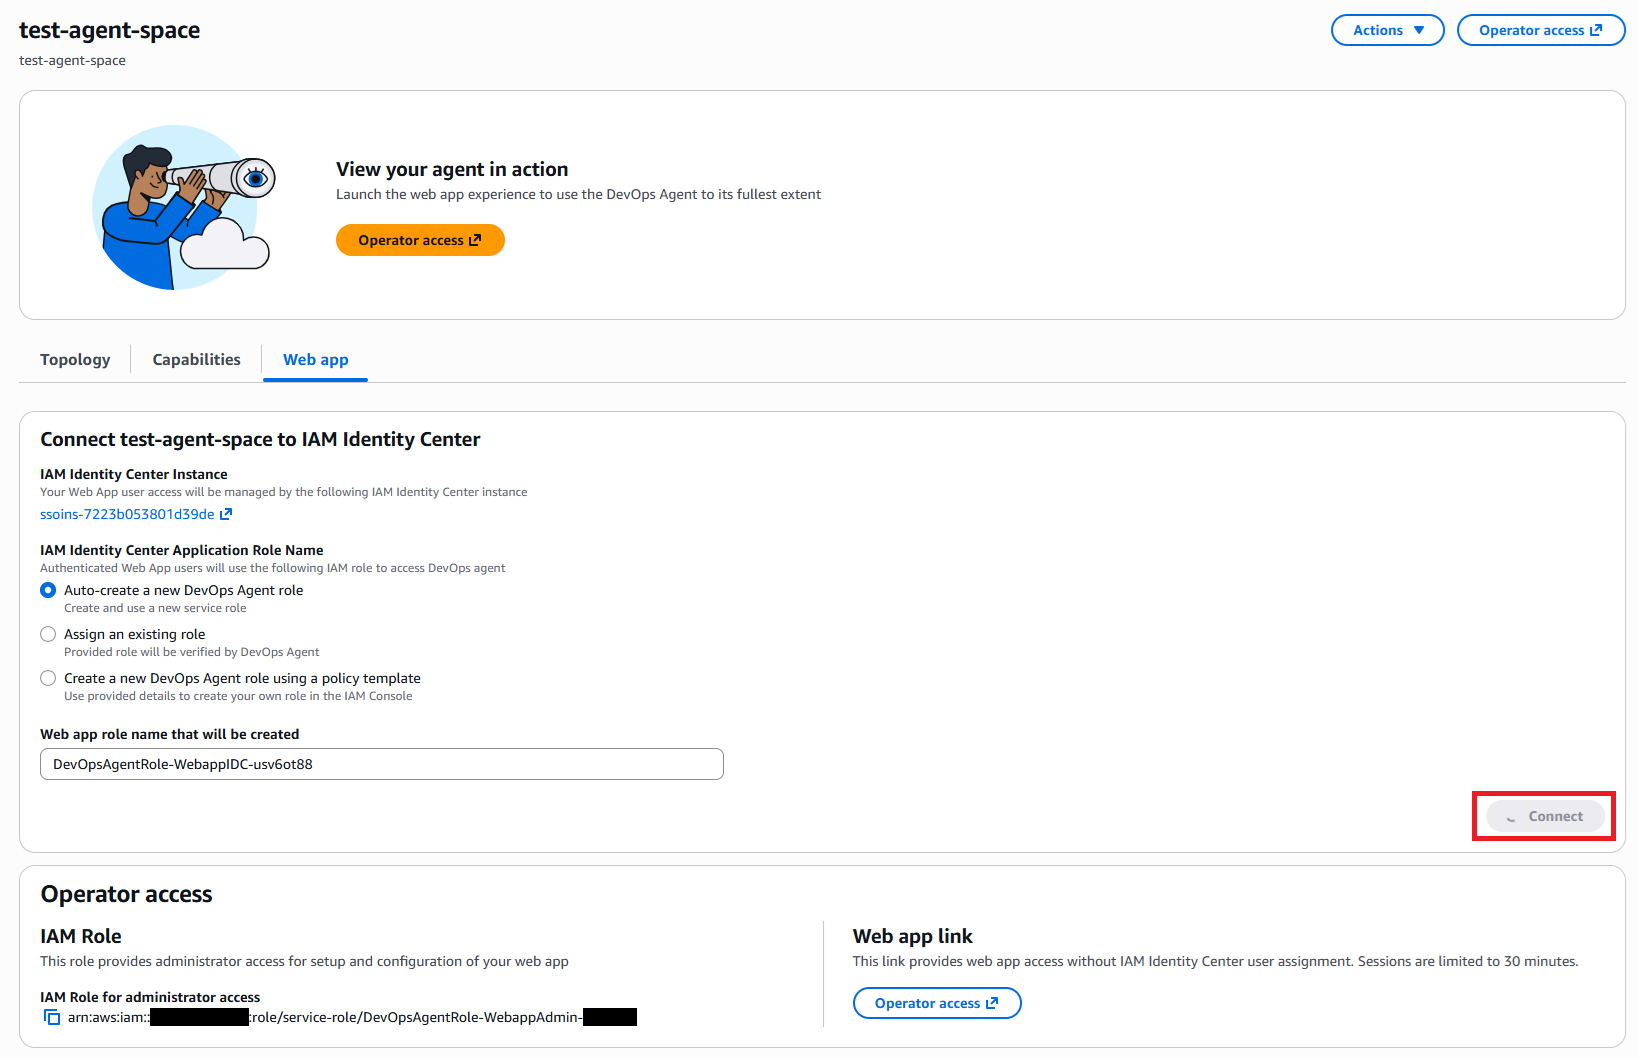1639x1057 pixels.
Task: Click the loading spinner icon inside the Connect button
Action: click(1510, 816)
